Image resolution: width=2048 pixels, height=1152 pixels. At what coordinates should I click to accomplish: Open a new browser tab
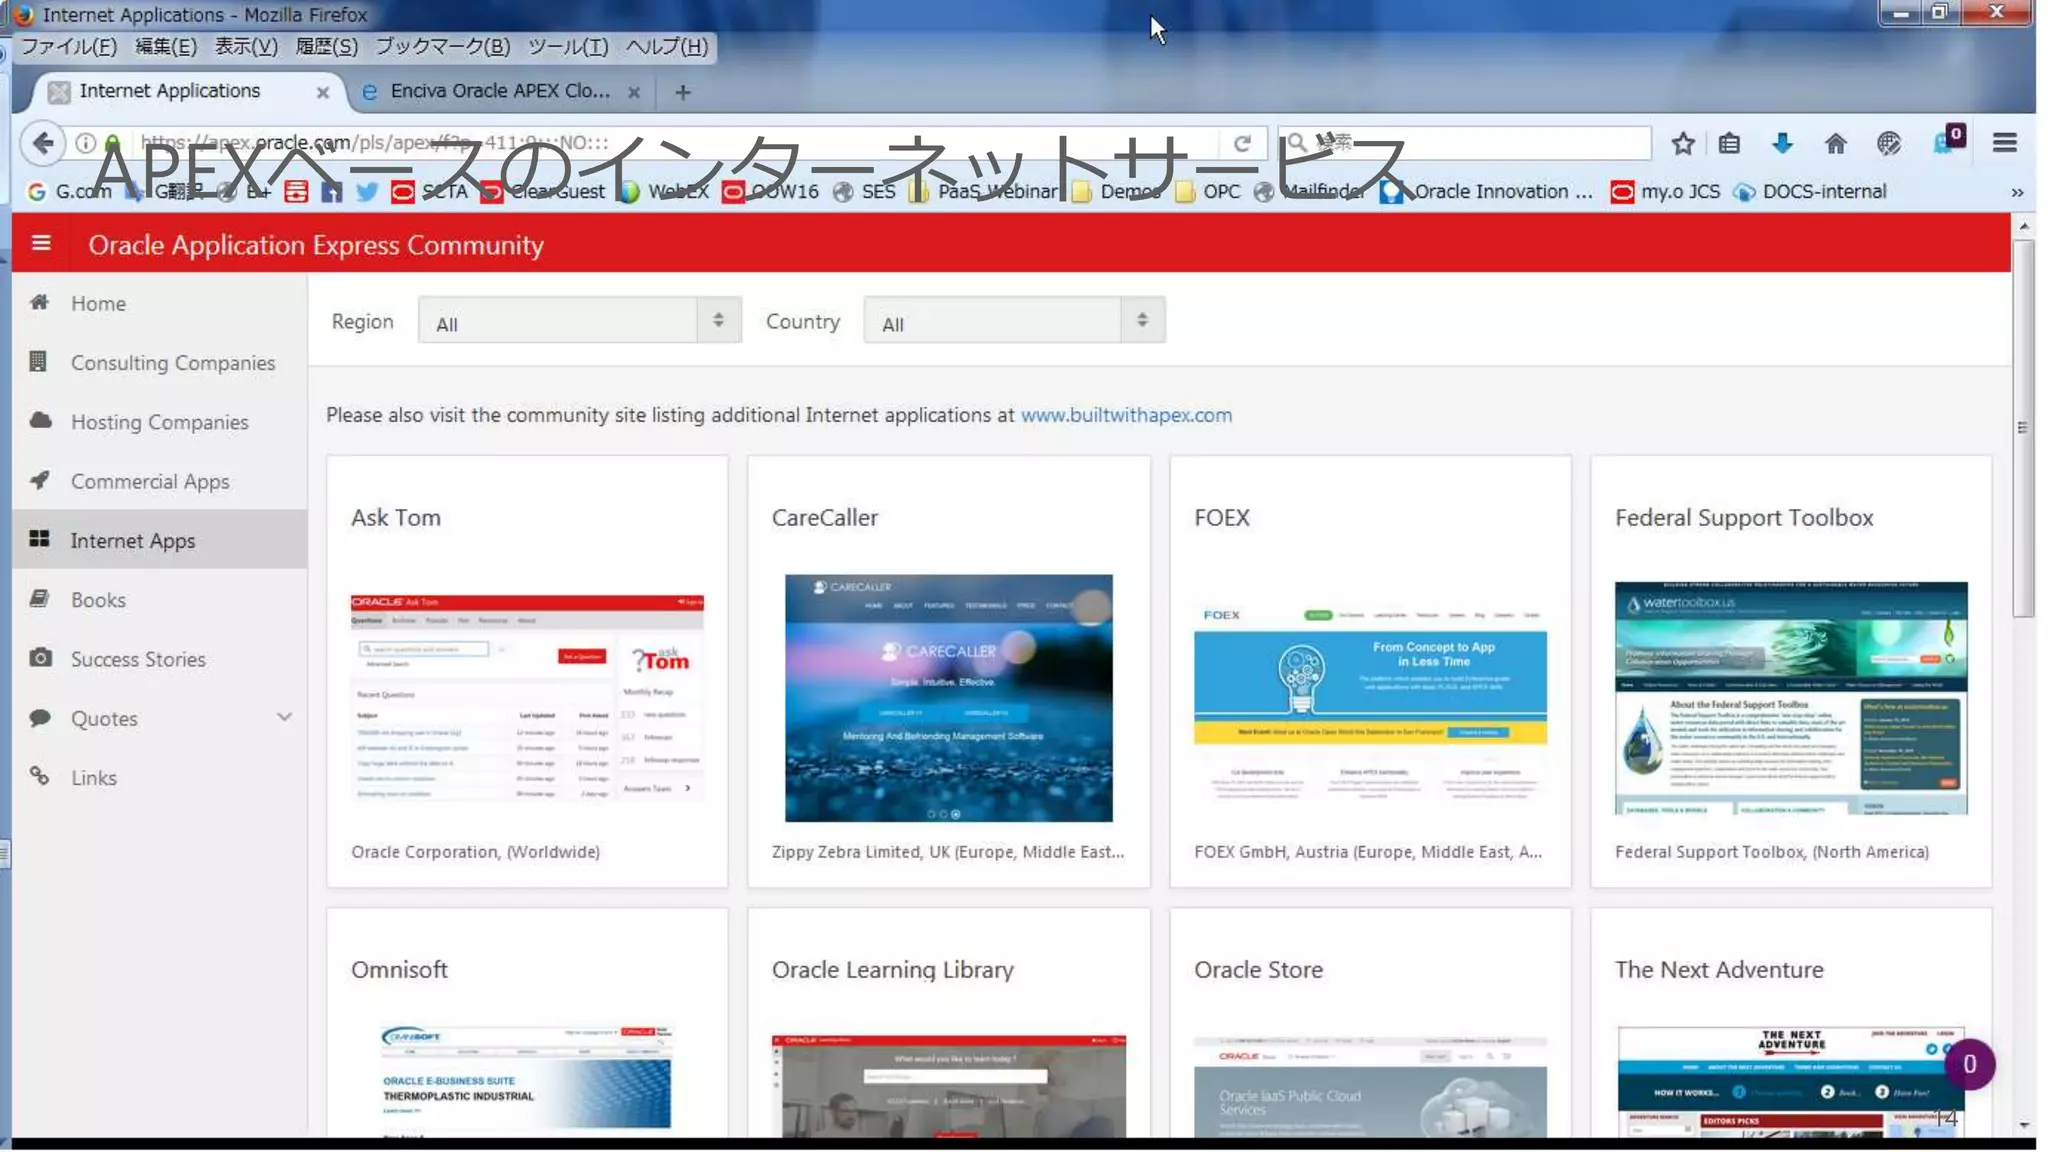[x=682, y=92]
